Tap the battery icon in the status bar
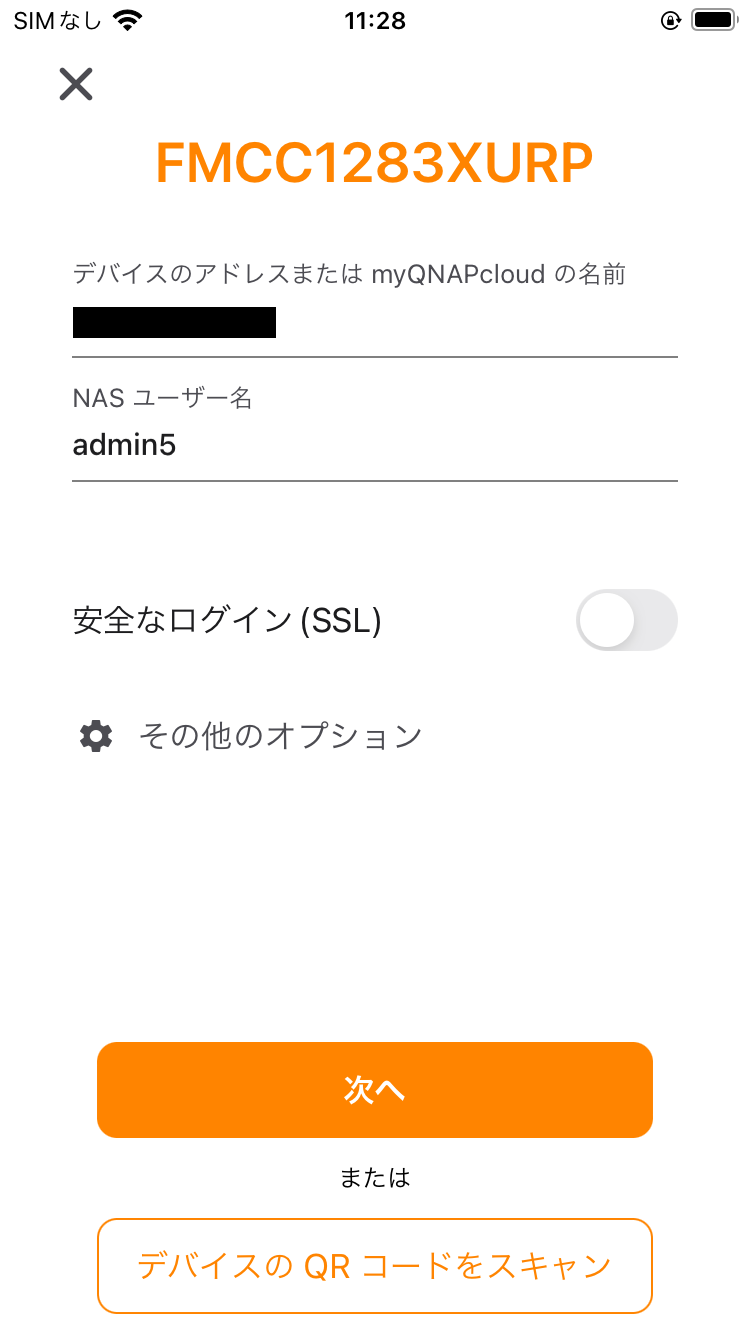Viewport: 750px width, 1334px height. point(713,21)
